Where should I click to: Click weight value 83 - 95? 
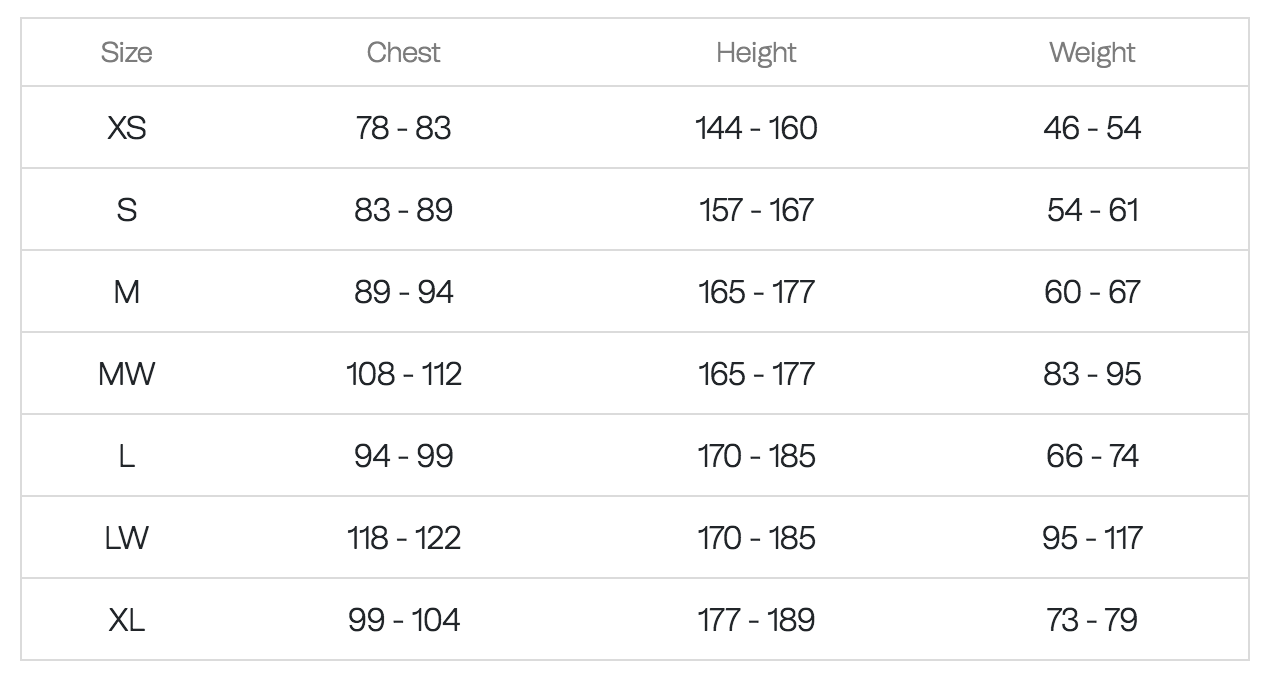click(1092, 374)
